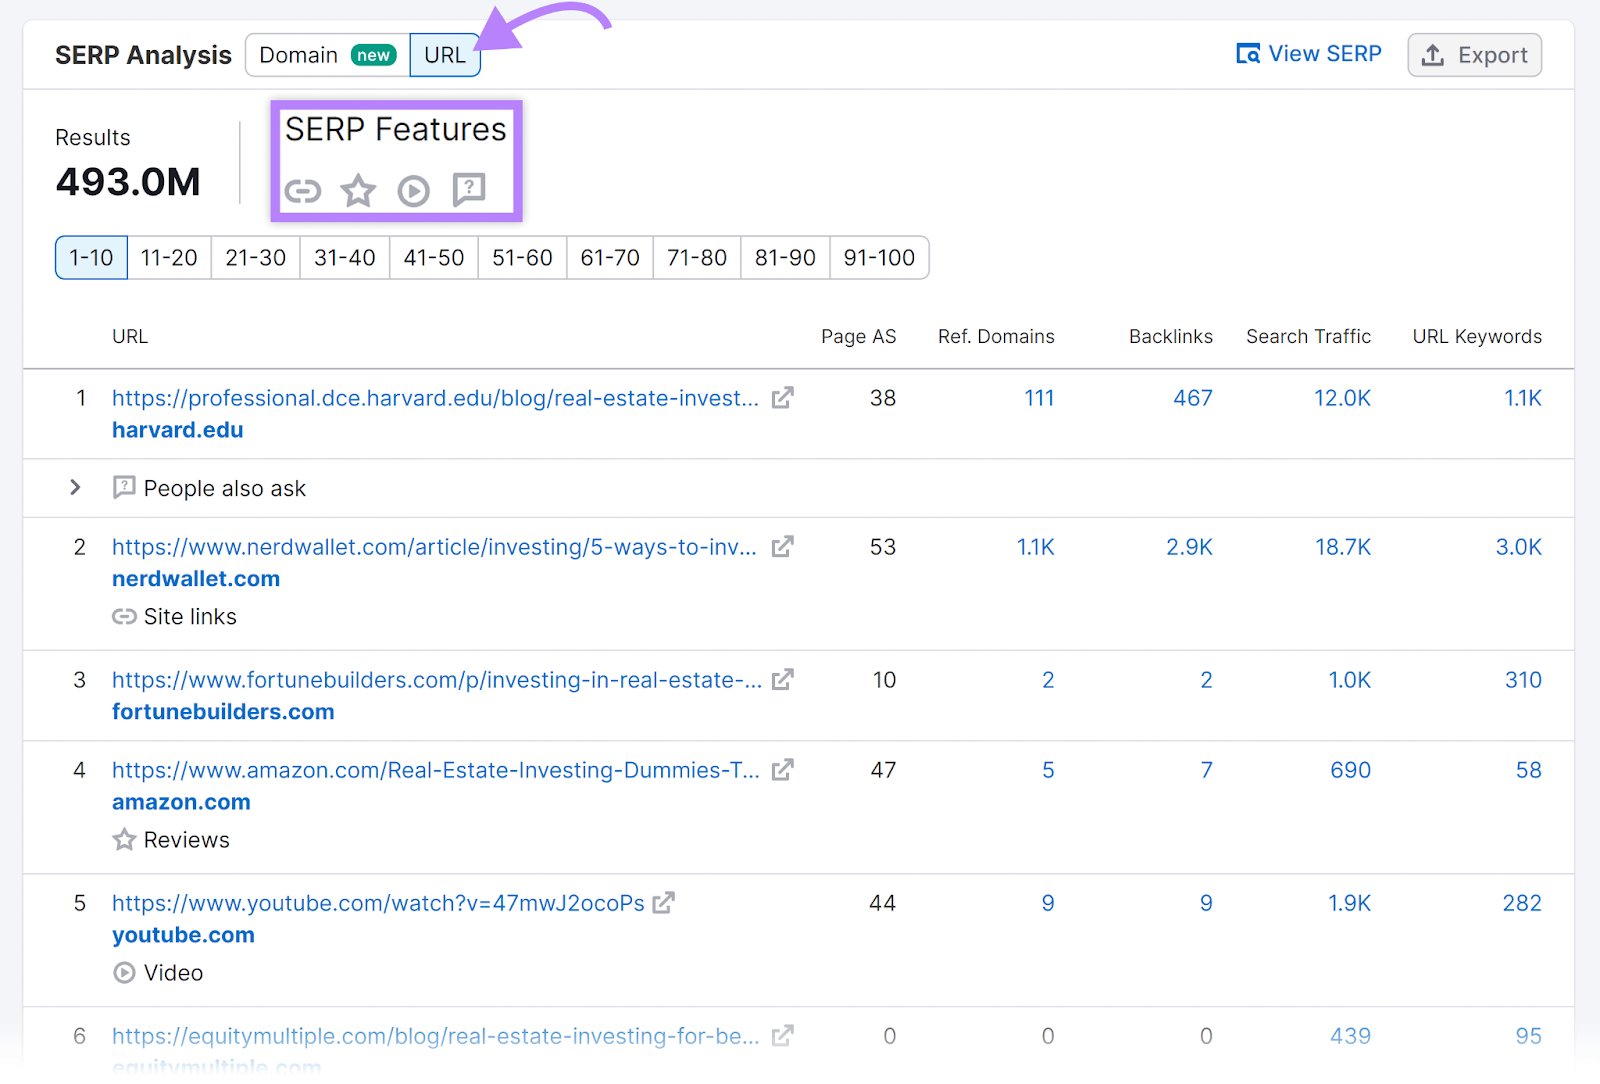Click the Export button

1474,55
